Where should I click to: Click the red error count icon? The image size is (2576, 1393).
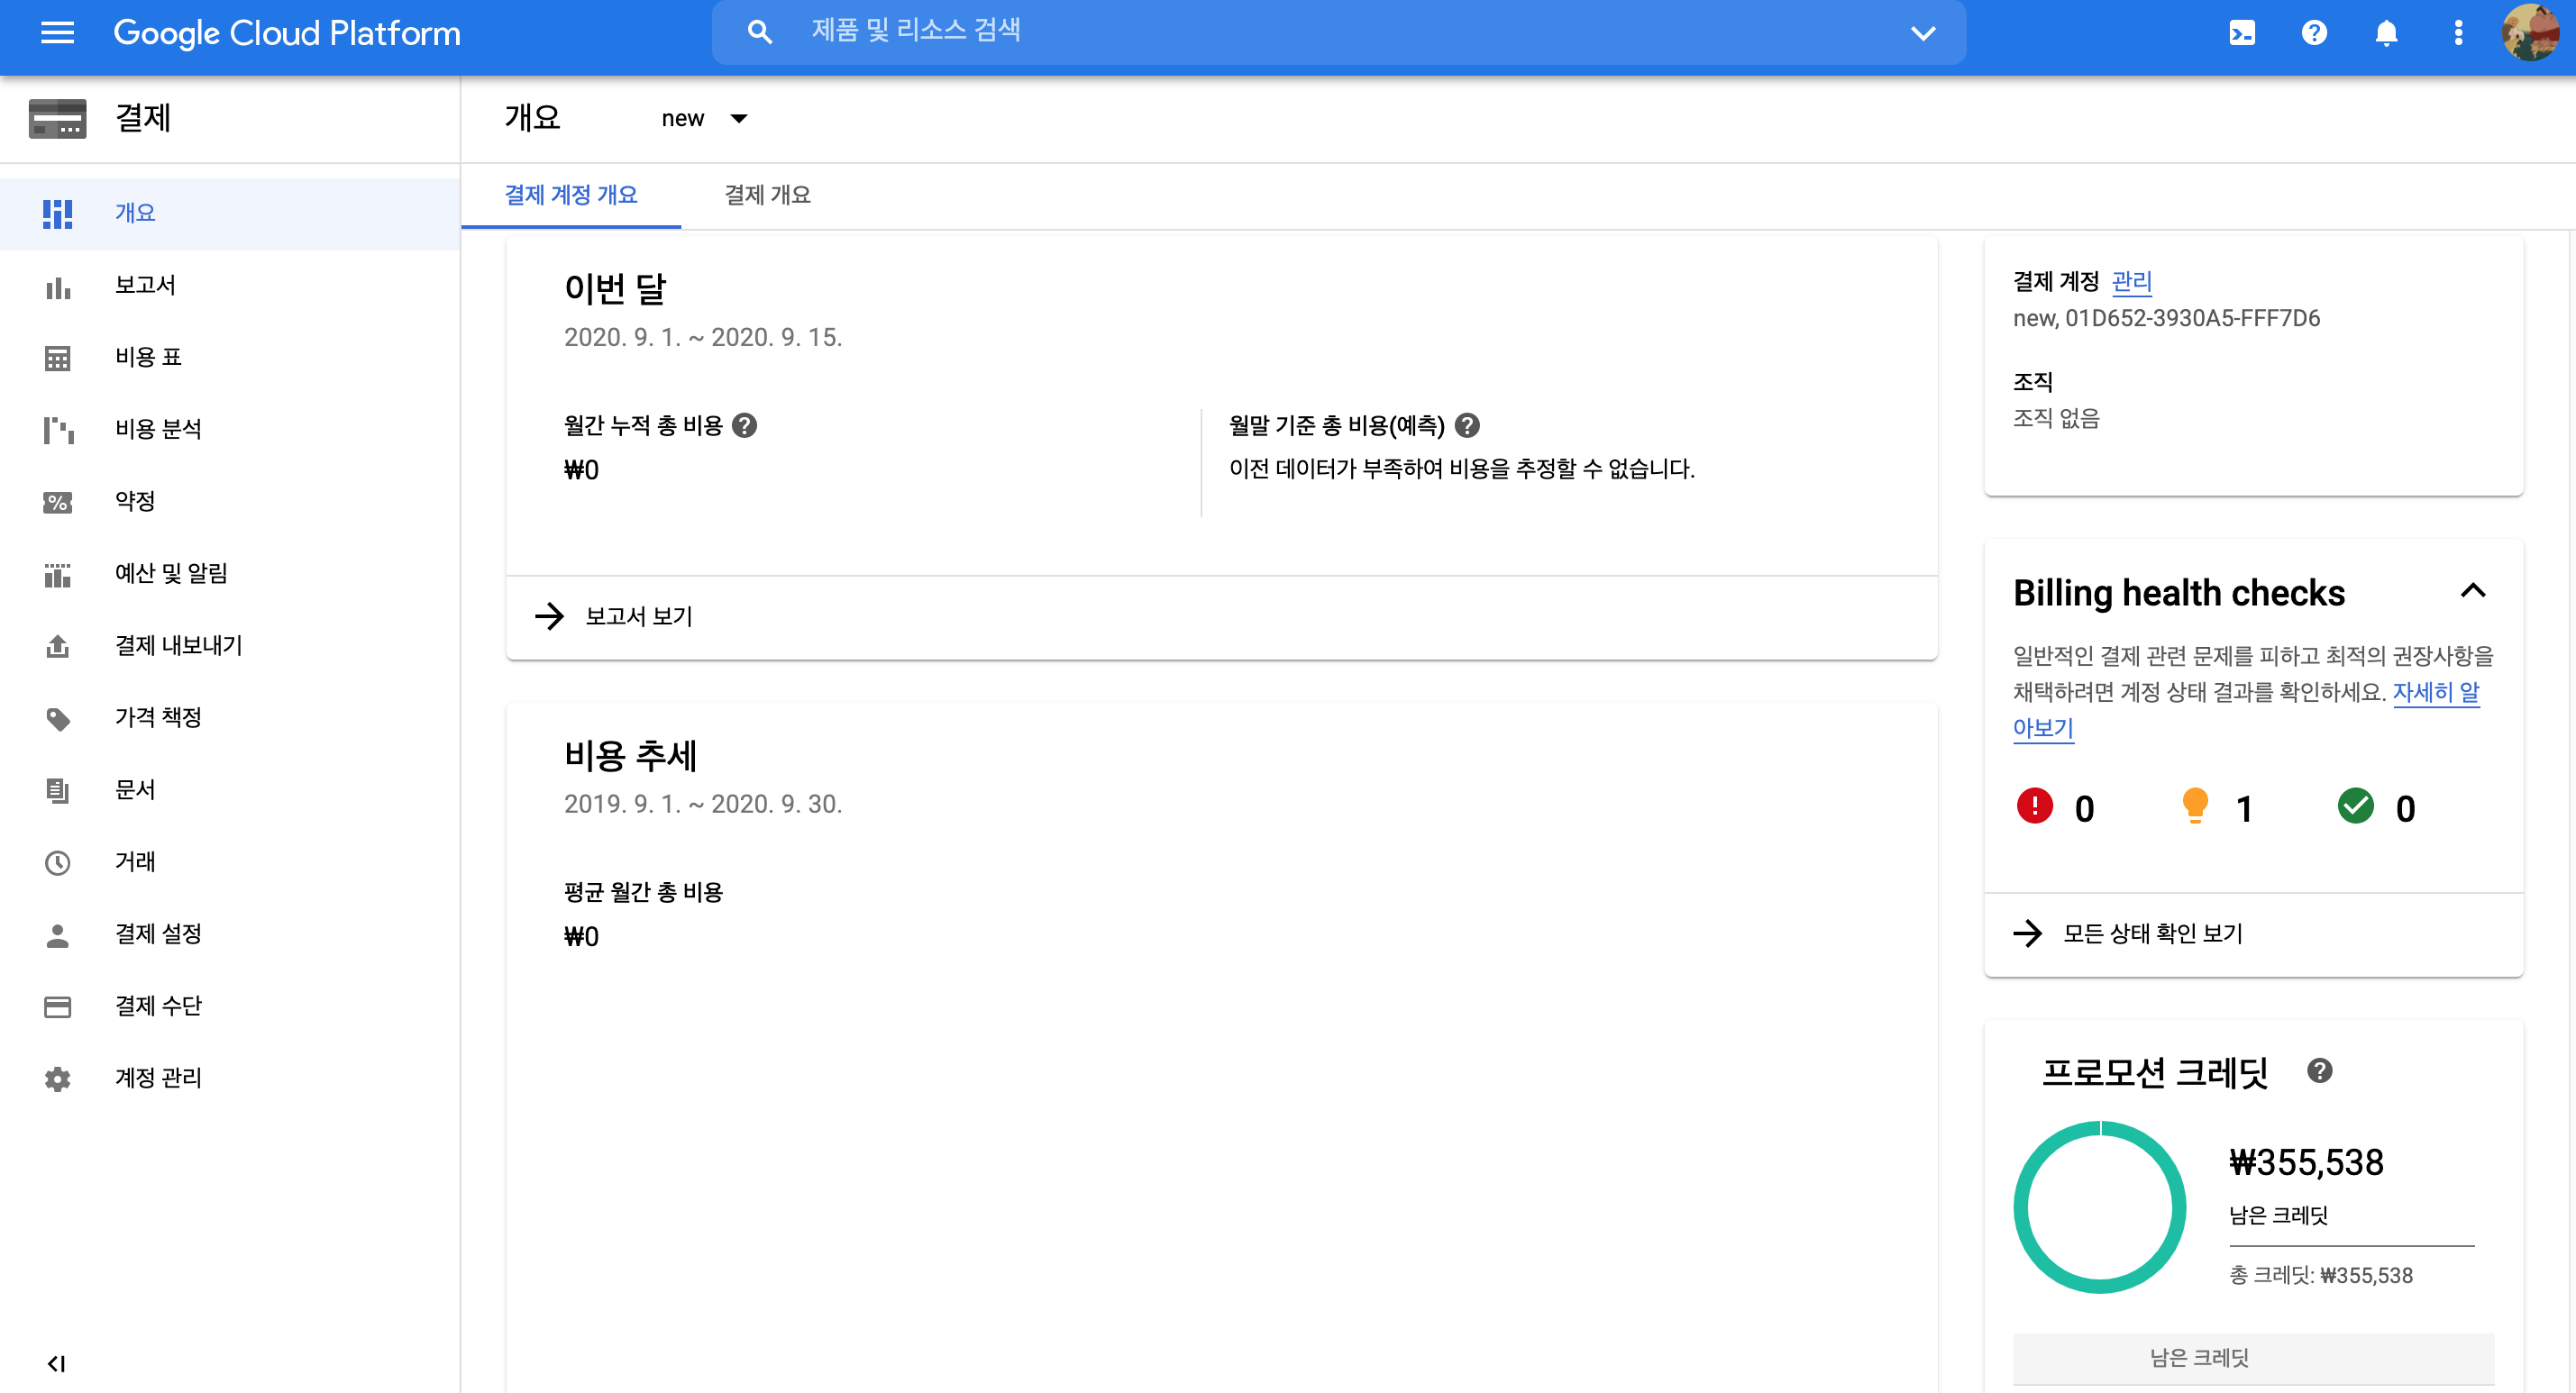pos(2034,806)
